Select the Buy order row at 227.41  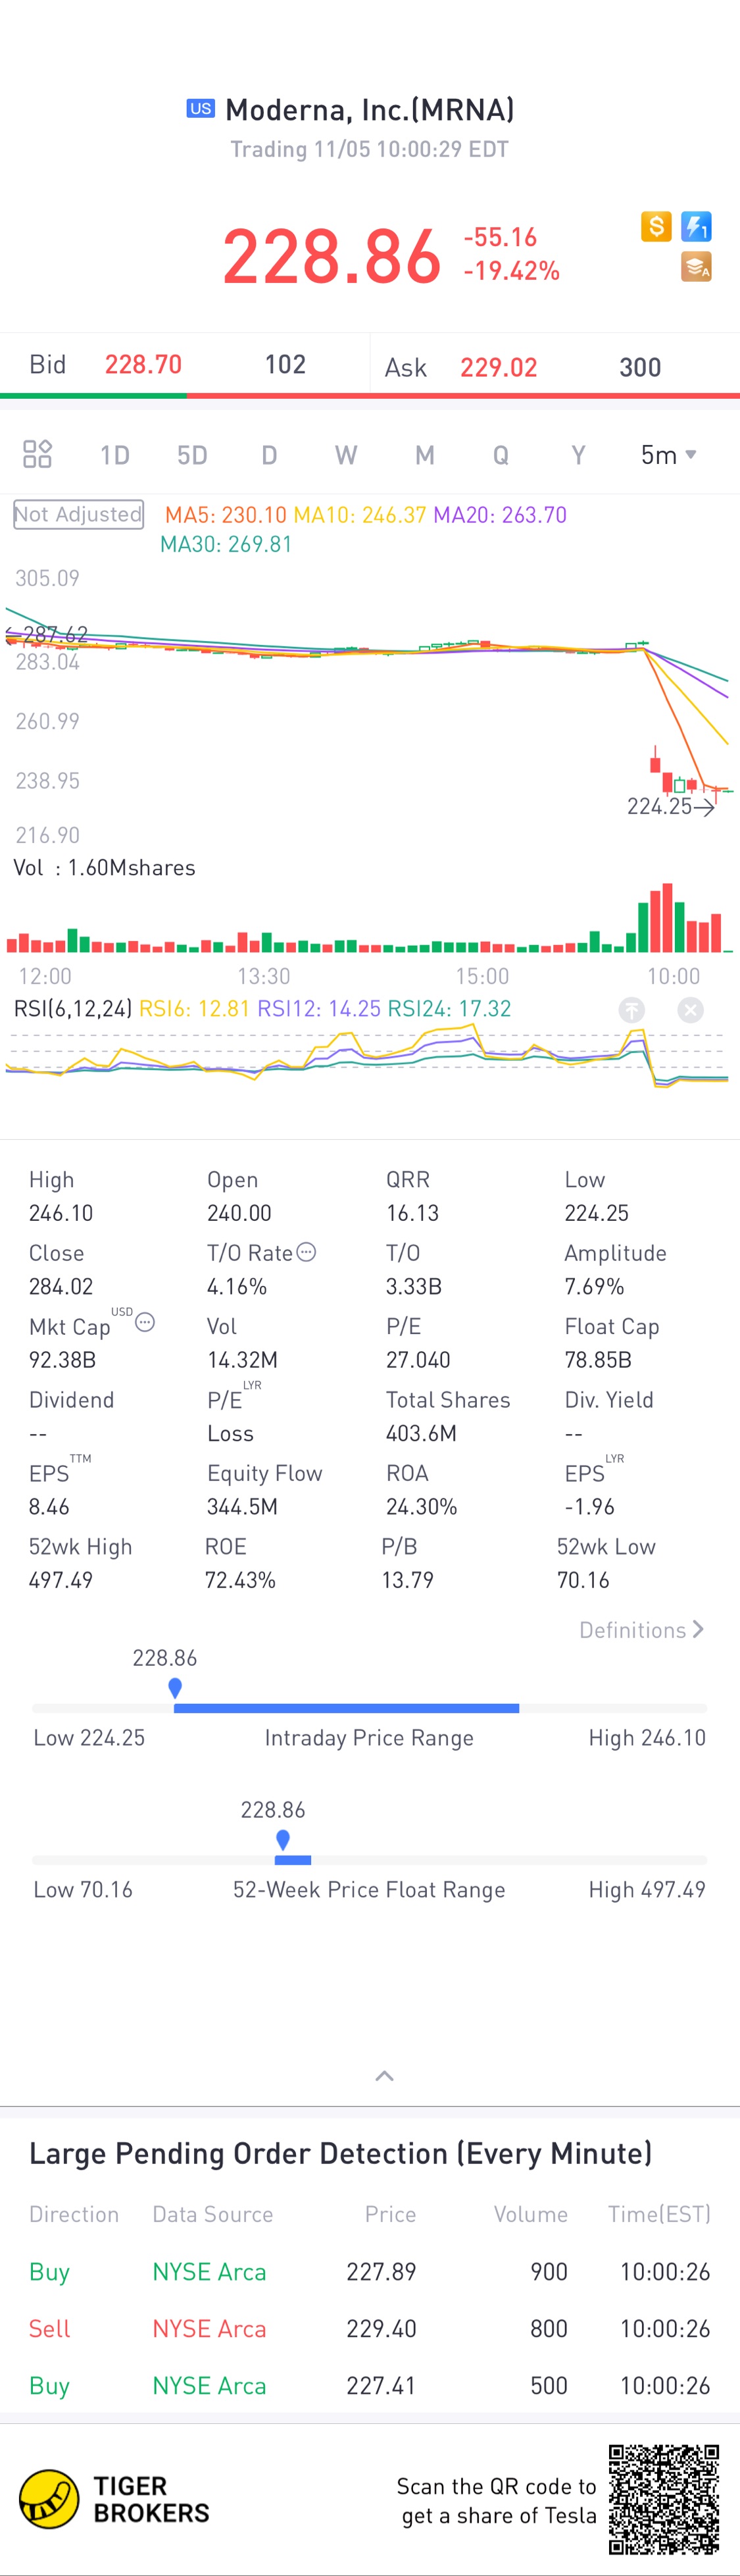(x=370, y=2385)
